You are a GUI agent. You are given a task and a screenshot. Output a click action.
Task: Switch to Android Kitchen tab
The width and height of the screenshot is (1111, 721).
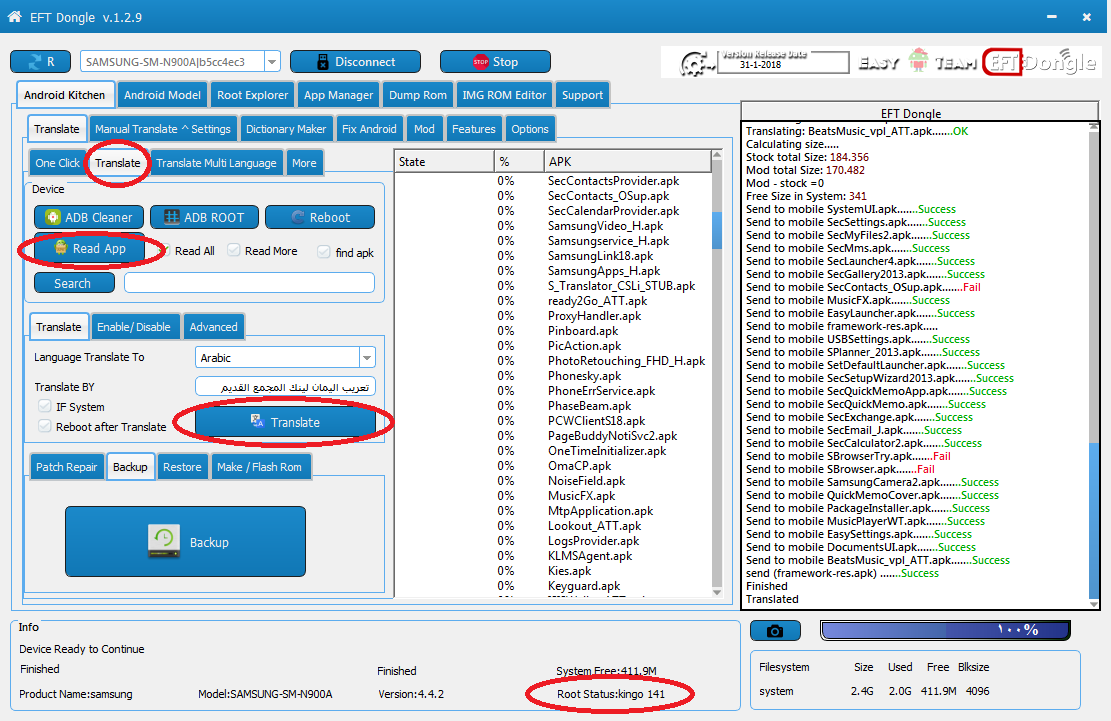pyautogui.click(x=64, y=95)
